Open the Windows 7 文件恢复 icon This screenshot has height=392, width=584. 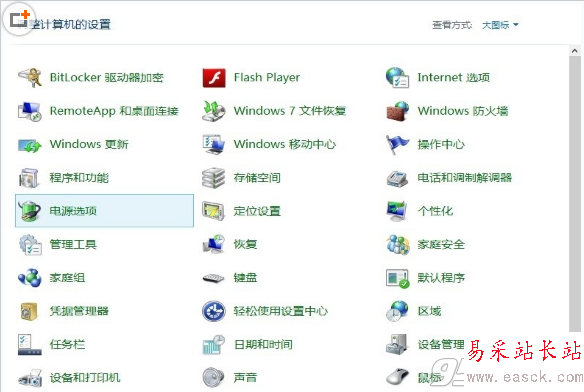pyautogui.click(x=214, y=111)
